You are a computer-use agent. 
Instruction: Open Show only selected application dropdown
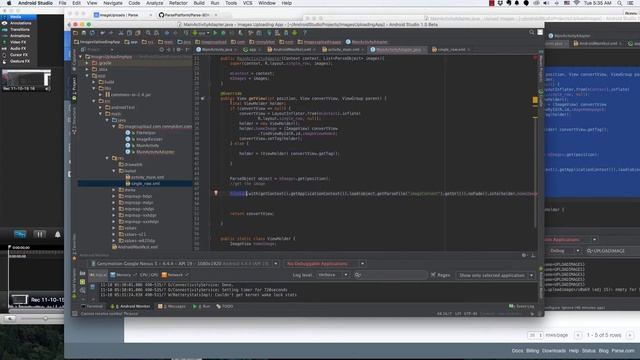point(495,276)
